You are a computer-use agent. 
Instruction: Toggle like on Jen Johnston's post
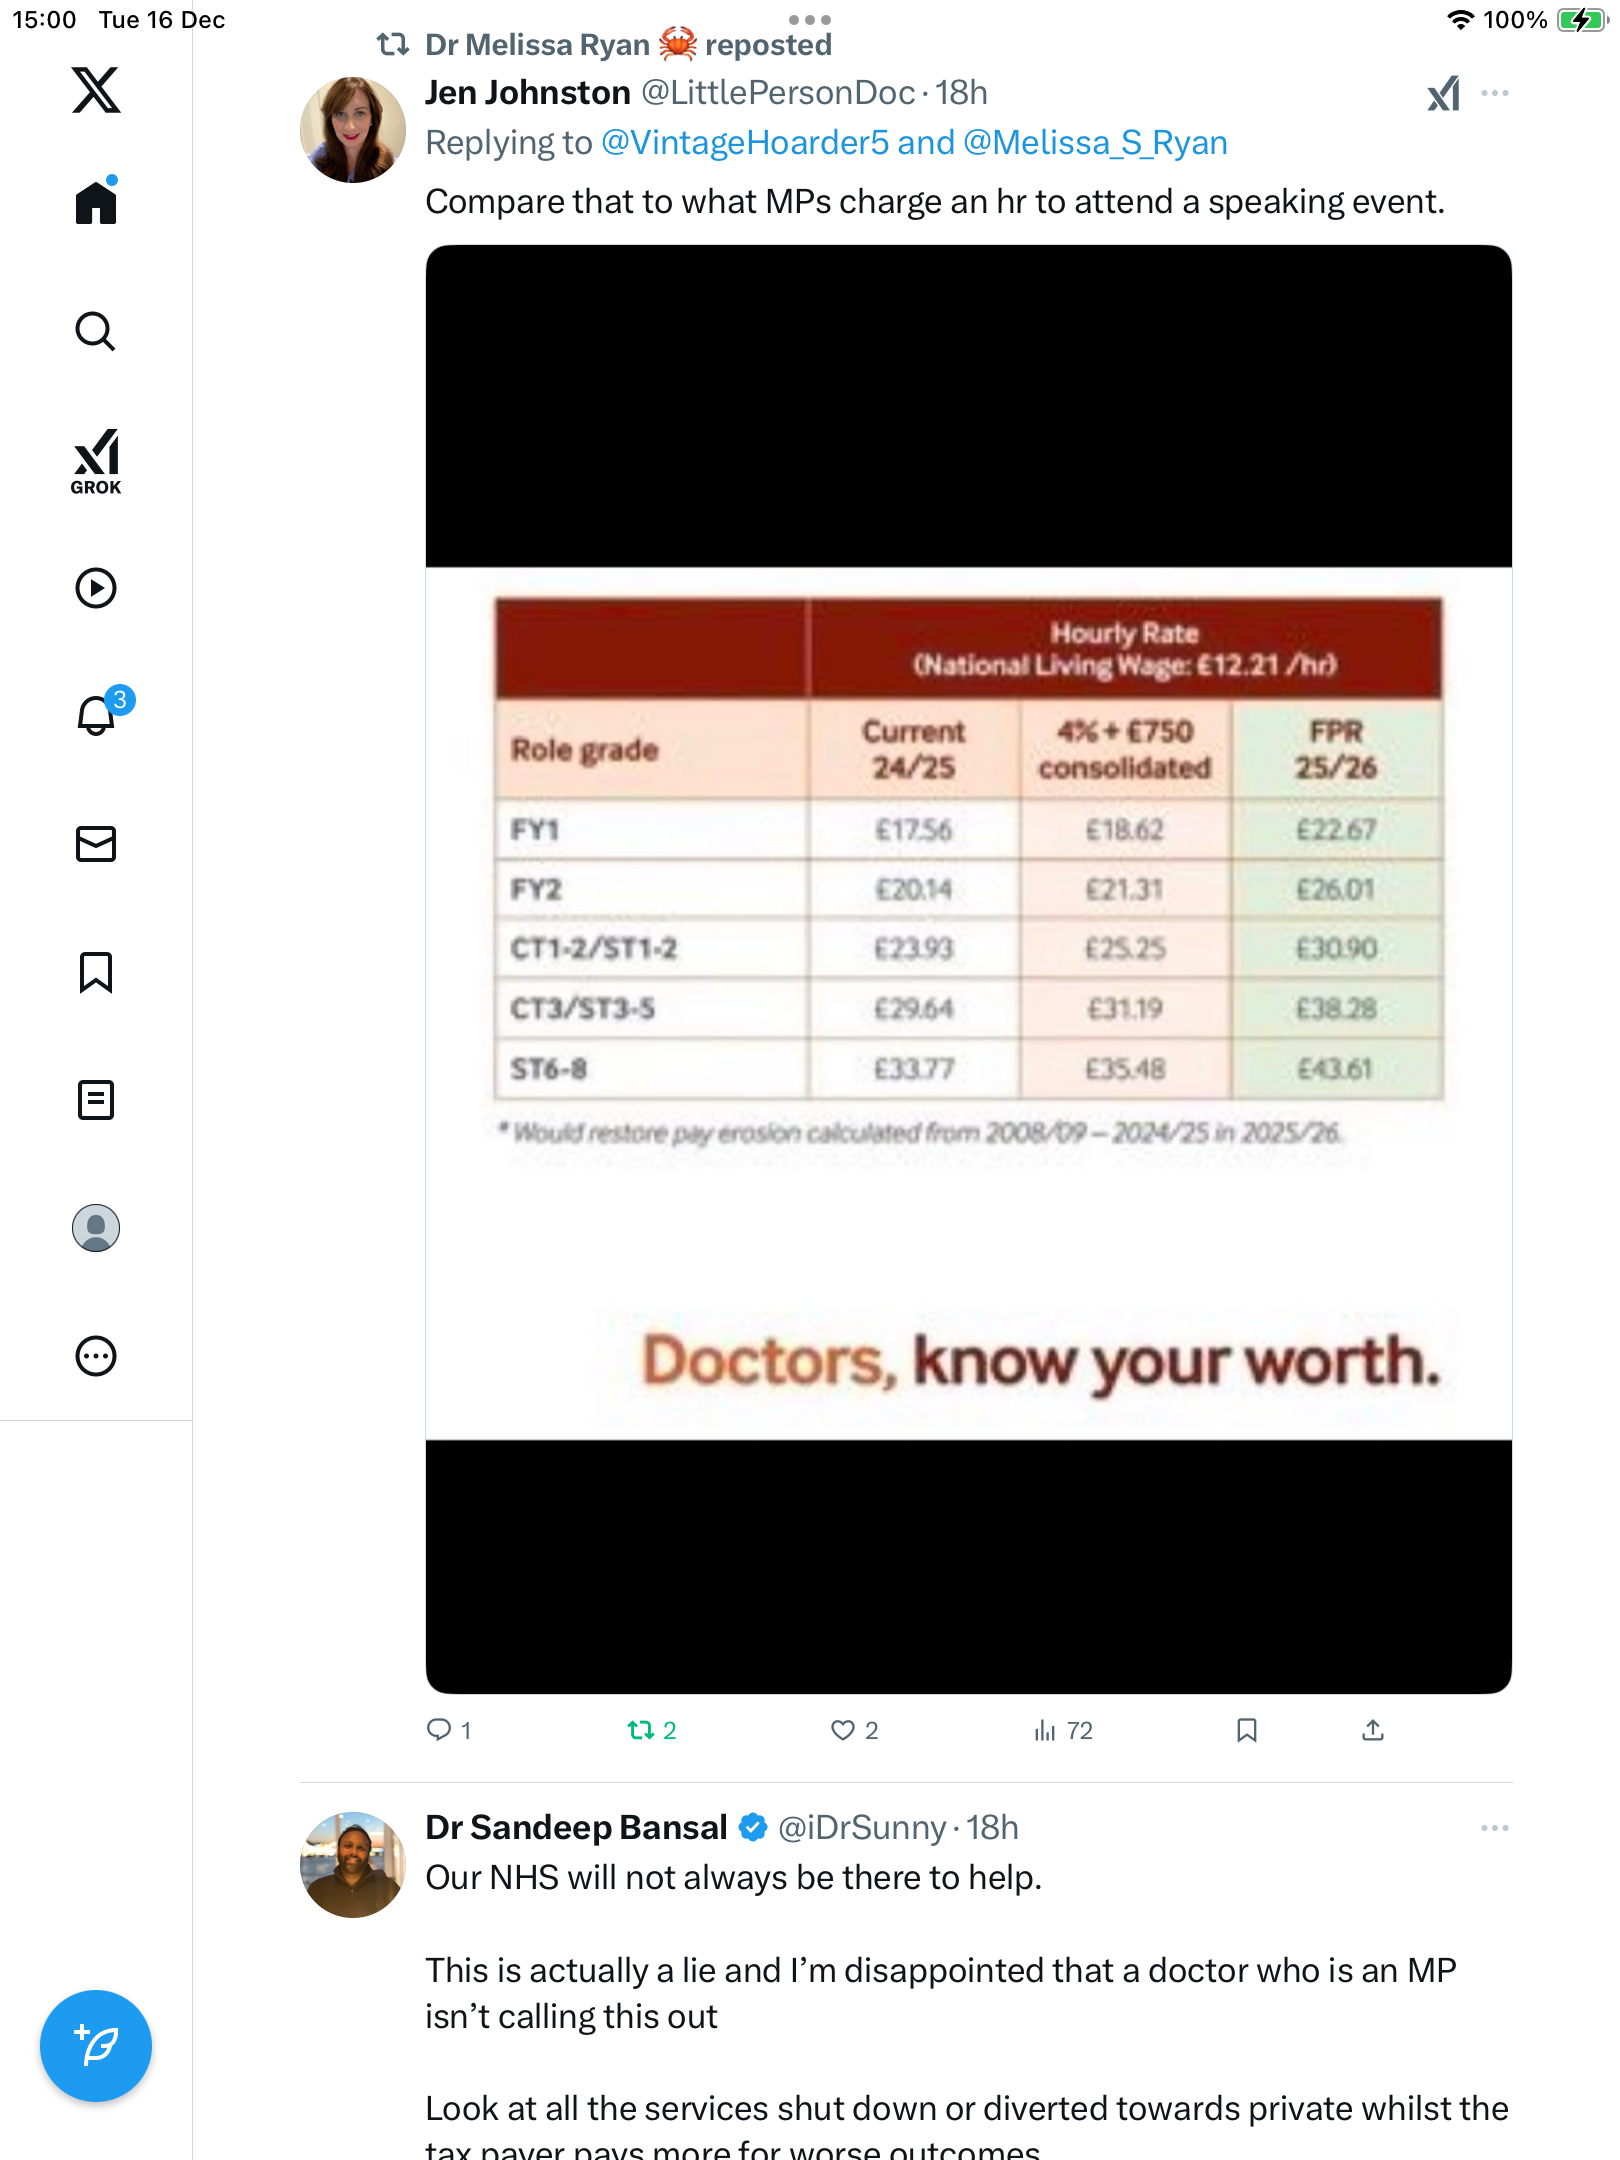pos(854,1730)
